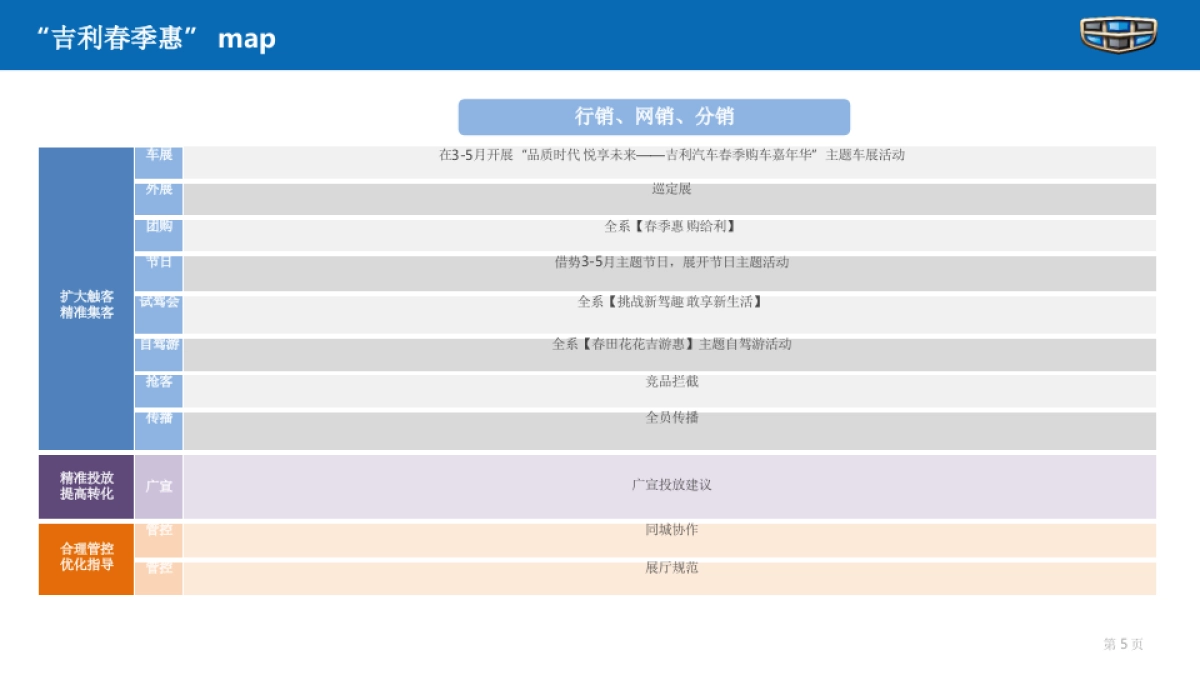Switch to the 行销、网销、分销 header tab
This screenshot has height=675, width=1200.
pyautogui.click(x=654, y=116)
